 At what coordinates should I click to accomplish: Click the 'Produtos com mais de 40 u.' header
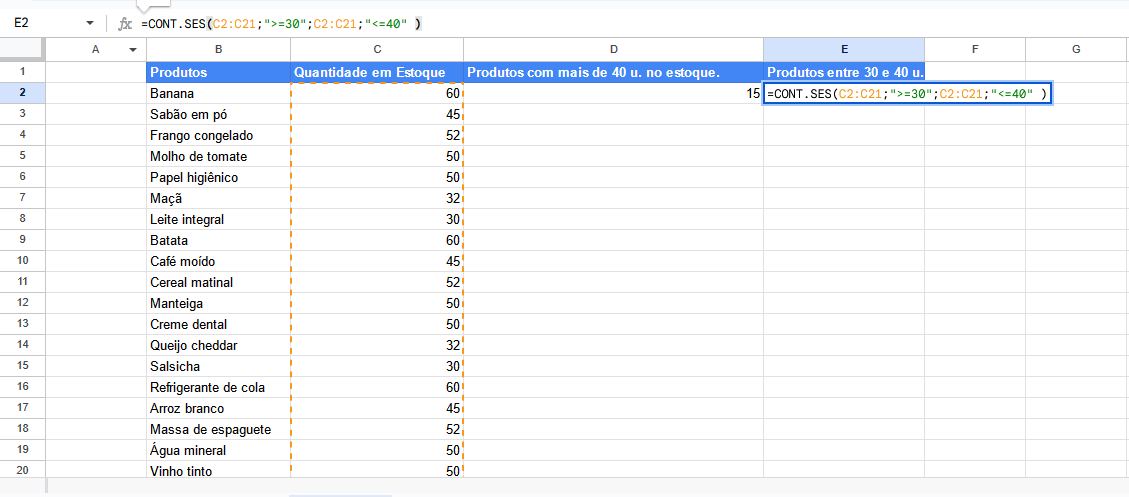click(x=613, y=72)
